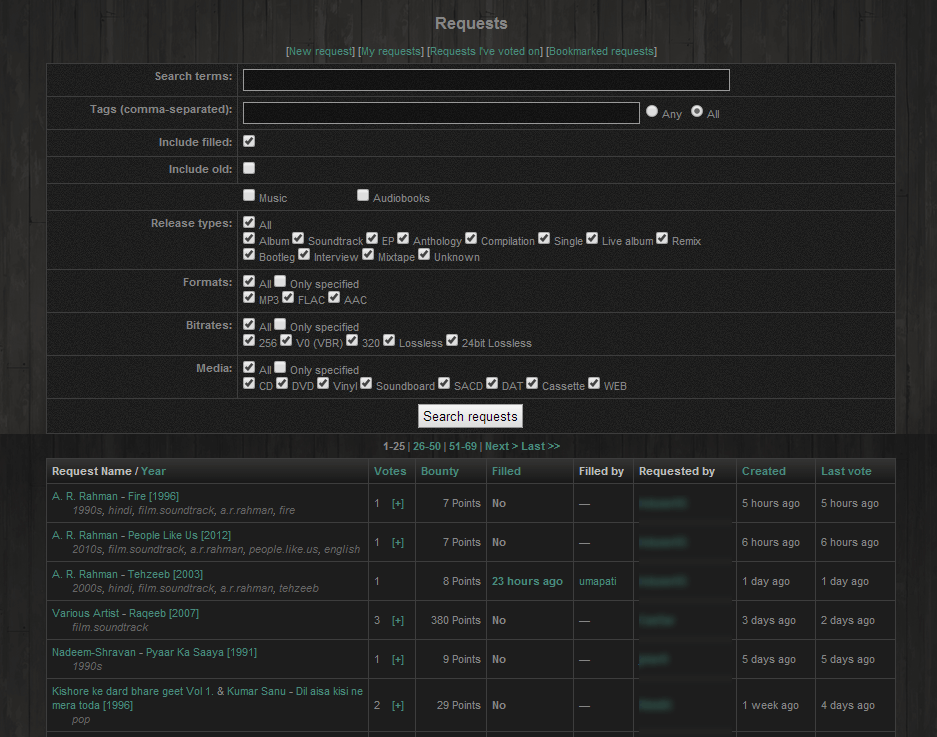Enable Only specified for Media
Viewport: 937px width, 737px height.
tap(280, 367)
